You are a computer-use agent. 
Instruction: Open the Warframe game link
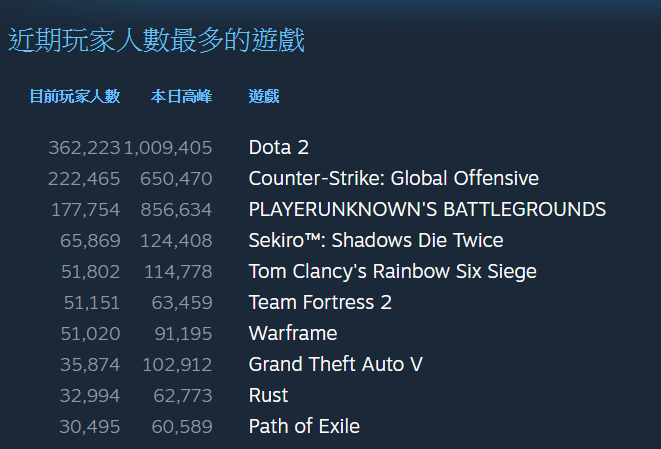pos(293,333)
